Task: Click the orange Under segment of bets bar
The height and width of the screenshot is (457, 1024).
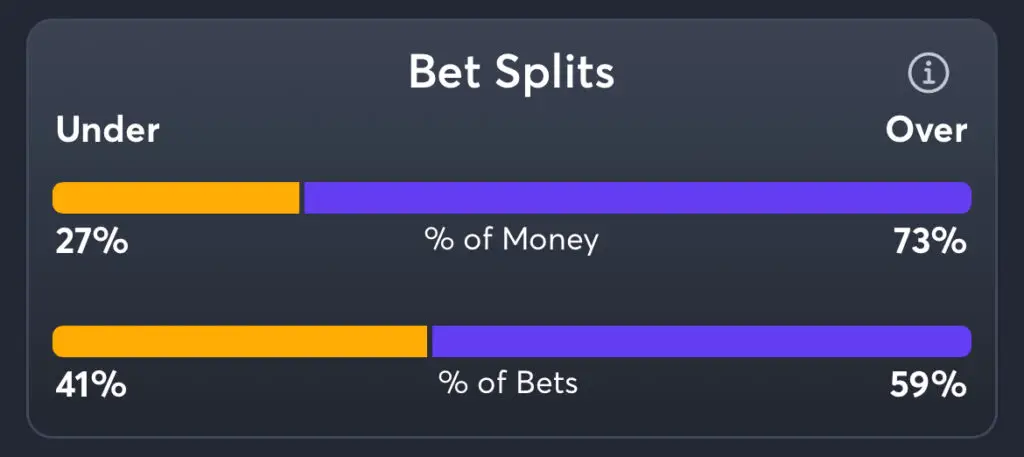Action: (239, 341)
